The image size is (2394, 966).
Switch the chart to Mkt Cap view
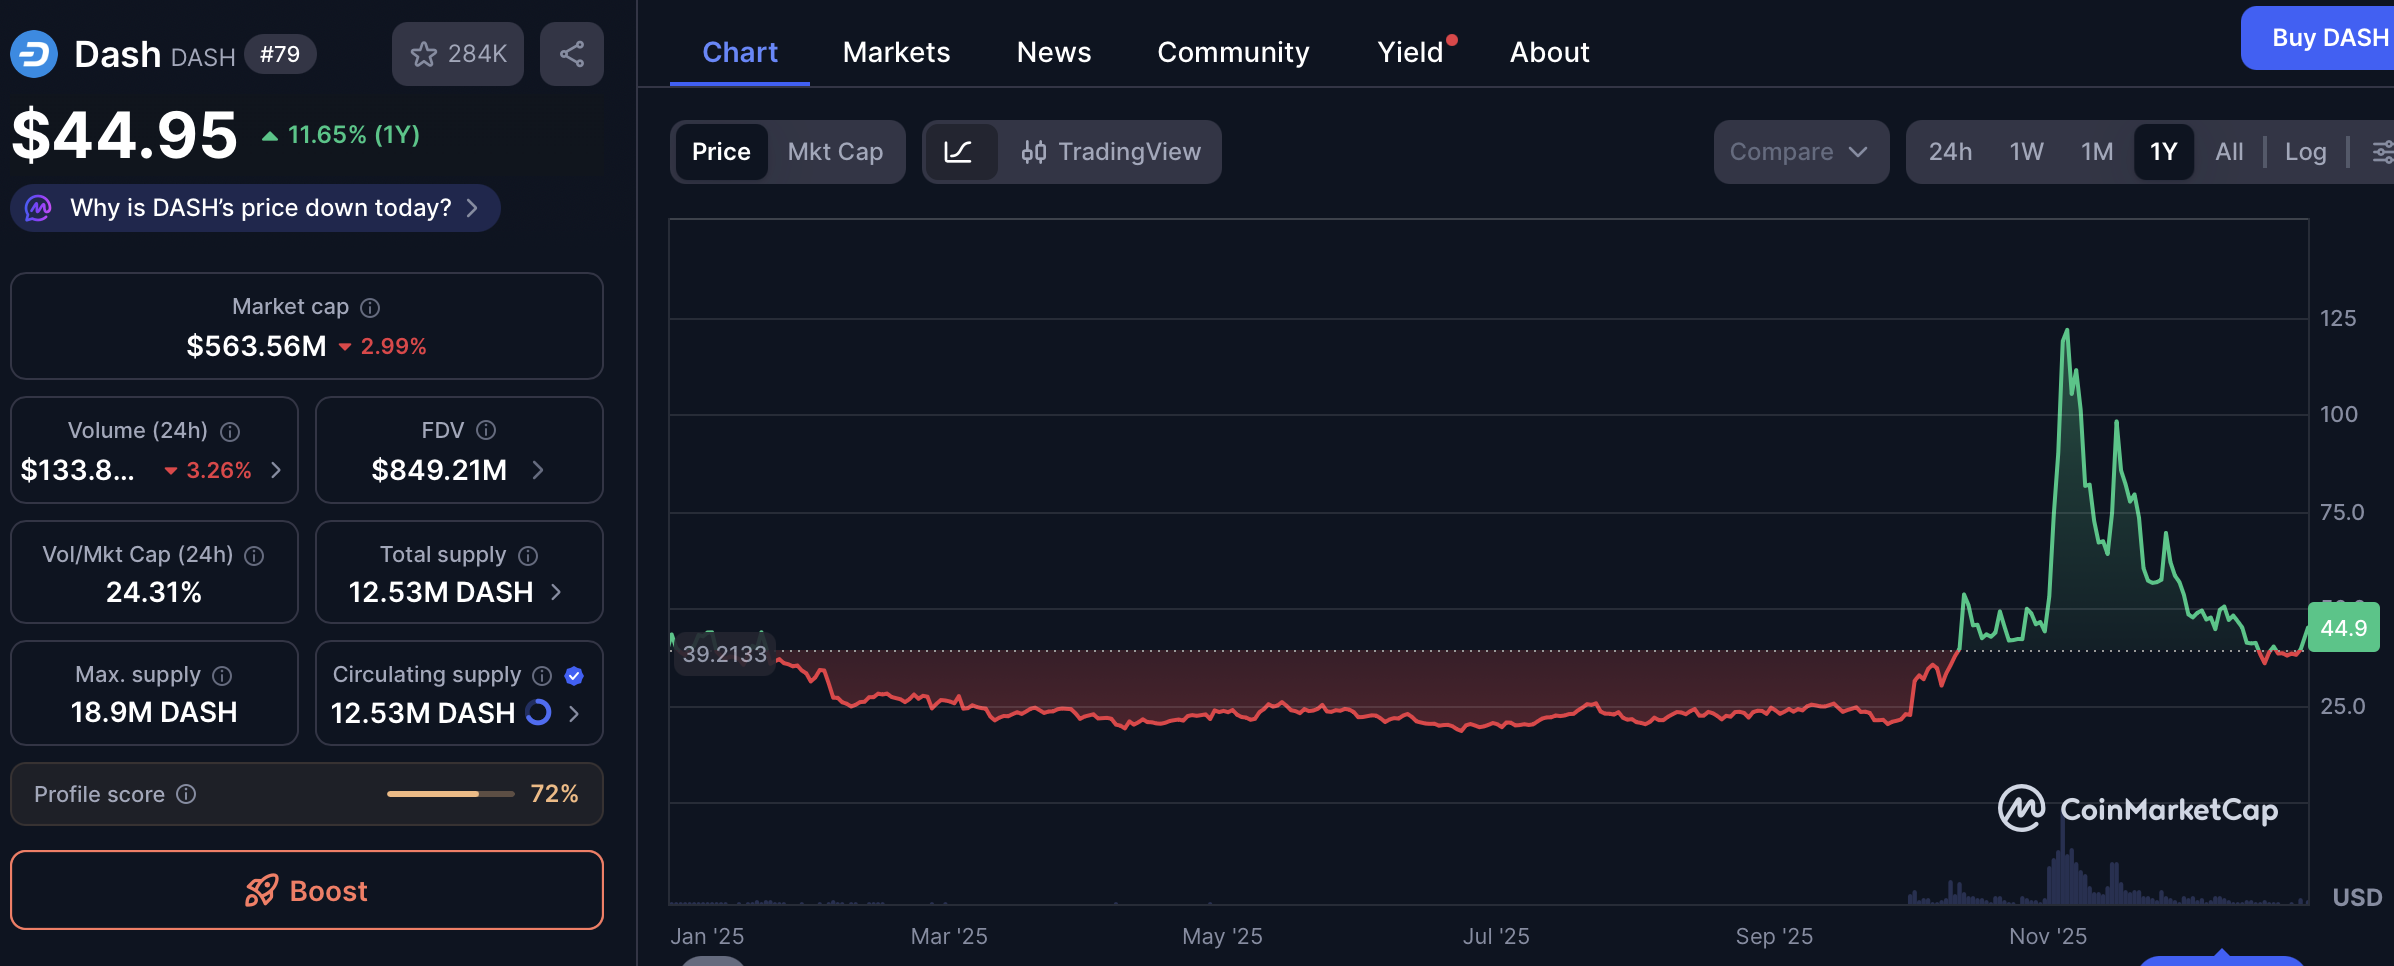835,152
